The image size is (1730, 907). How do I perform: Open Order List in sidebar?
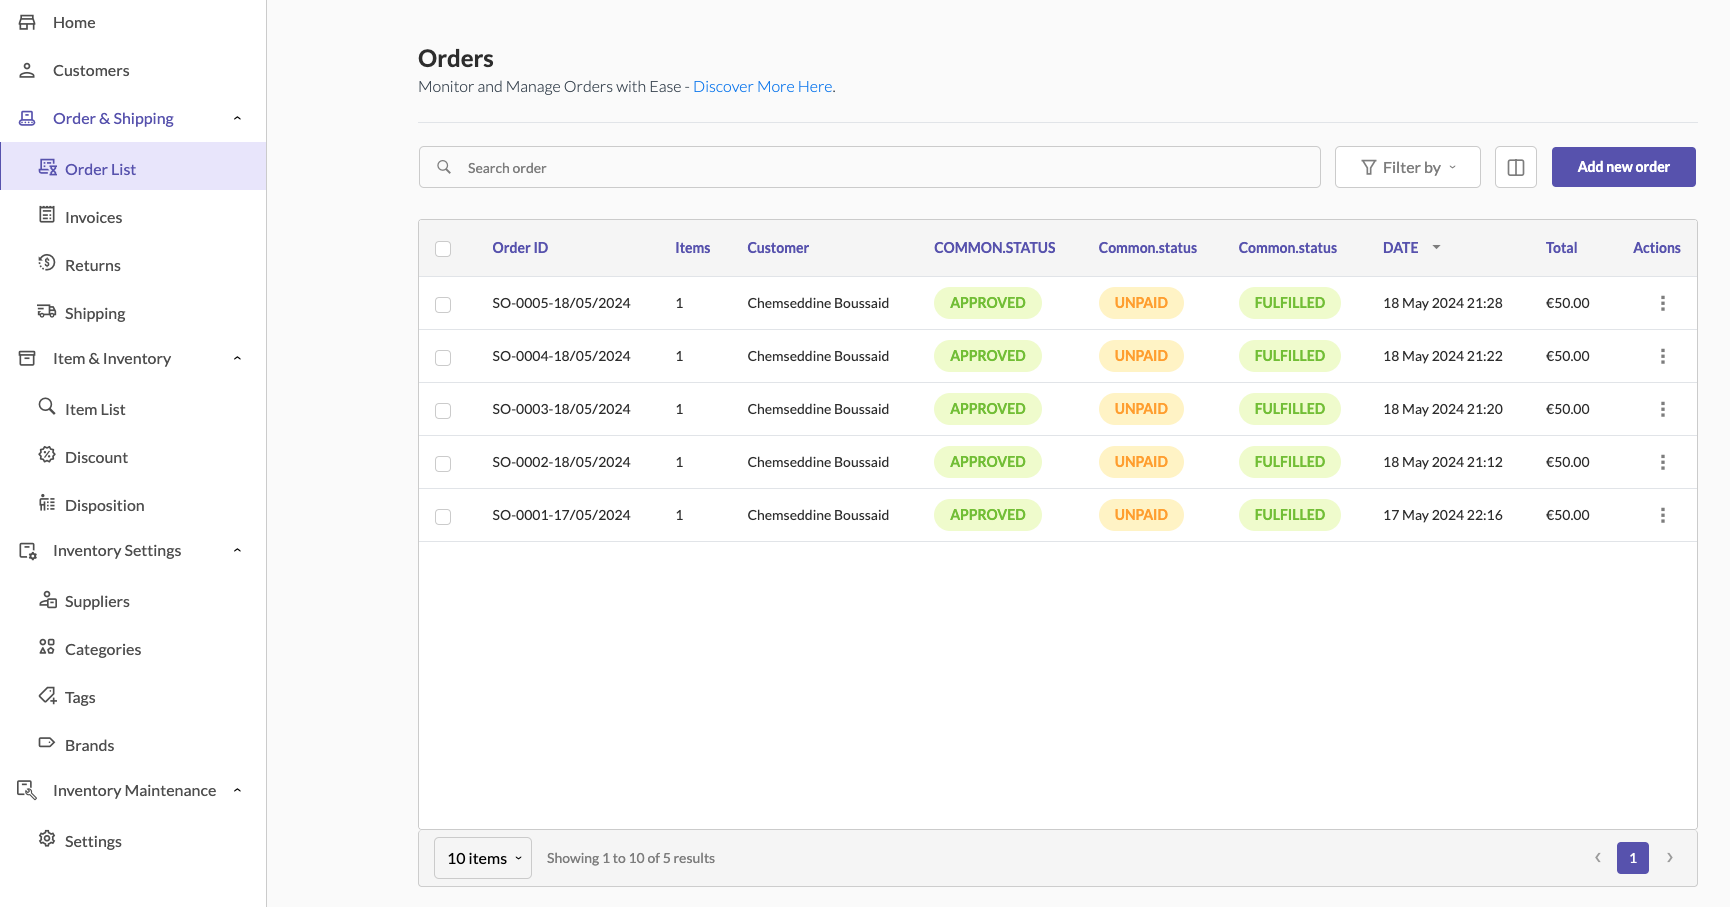(134, 166)
